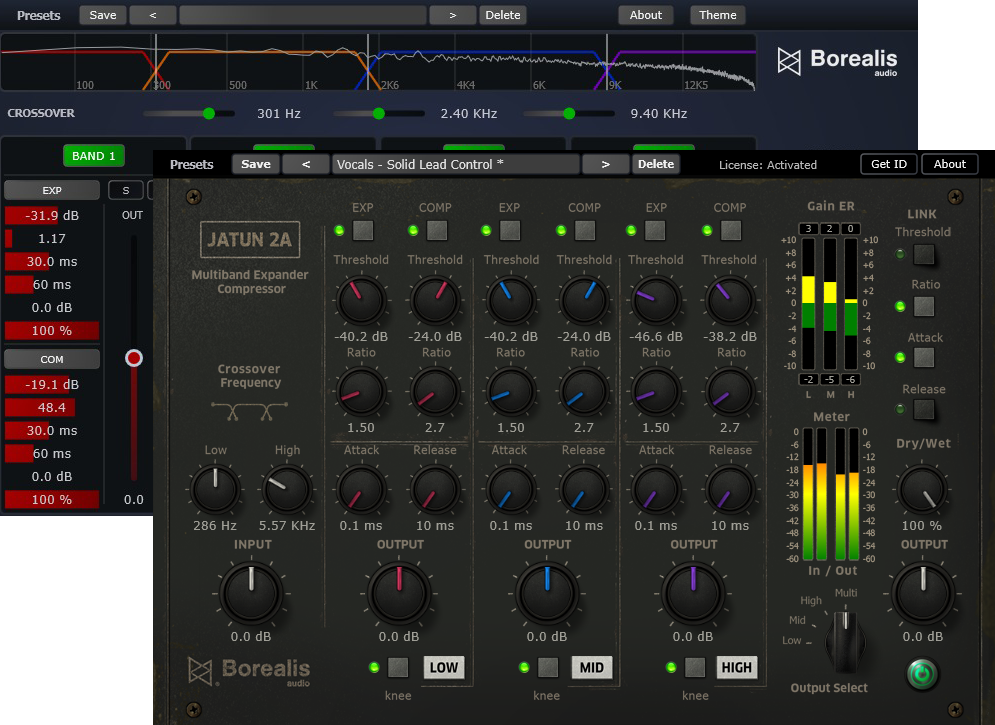This screenshot has width=995, height=725.
Task: Click the high band purple OUTPUT knob
Action: pos(693,593)
